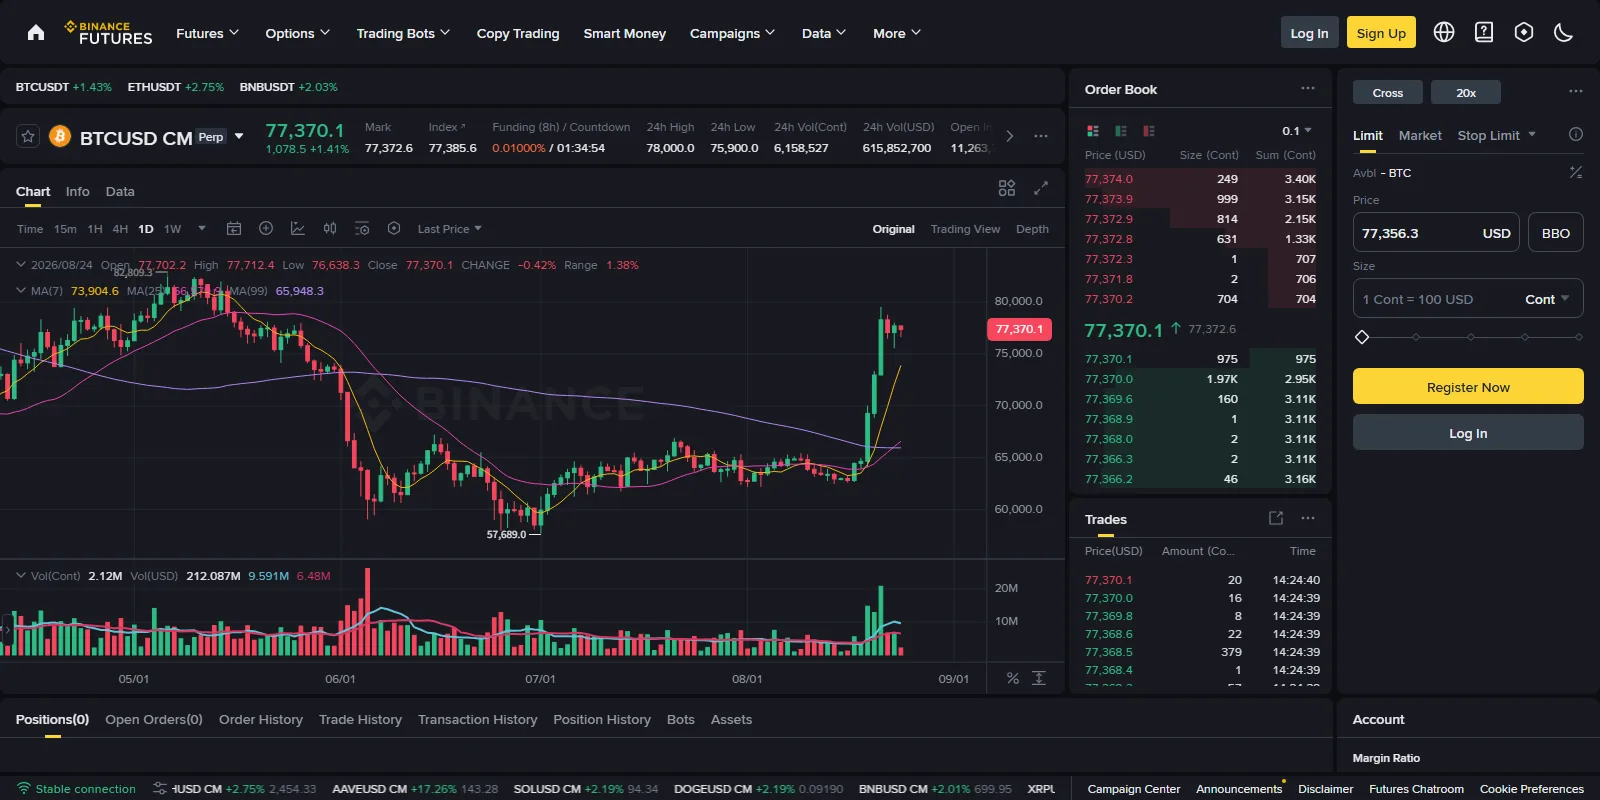1600x800 pixels.
Task: Switch chart to Trading View mode
Action: tap(965, 229)
